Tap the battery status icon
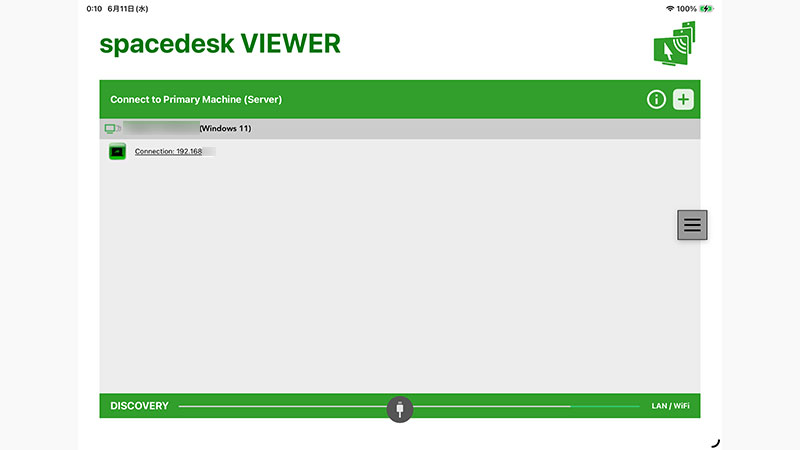The height and width of the screenshot is (450, 800). pyautogui.click(x=706, y=9)
